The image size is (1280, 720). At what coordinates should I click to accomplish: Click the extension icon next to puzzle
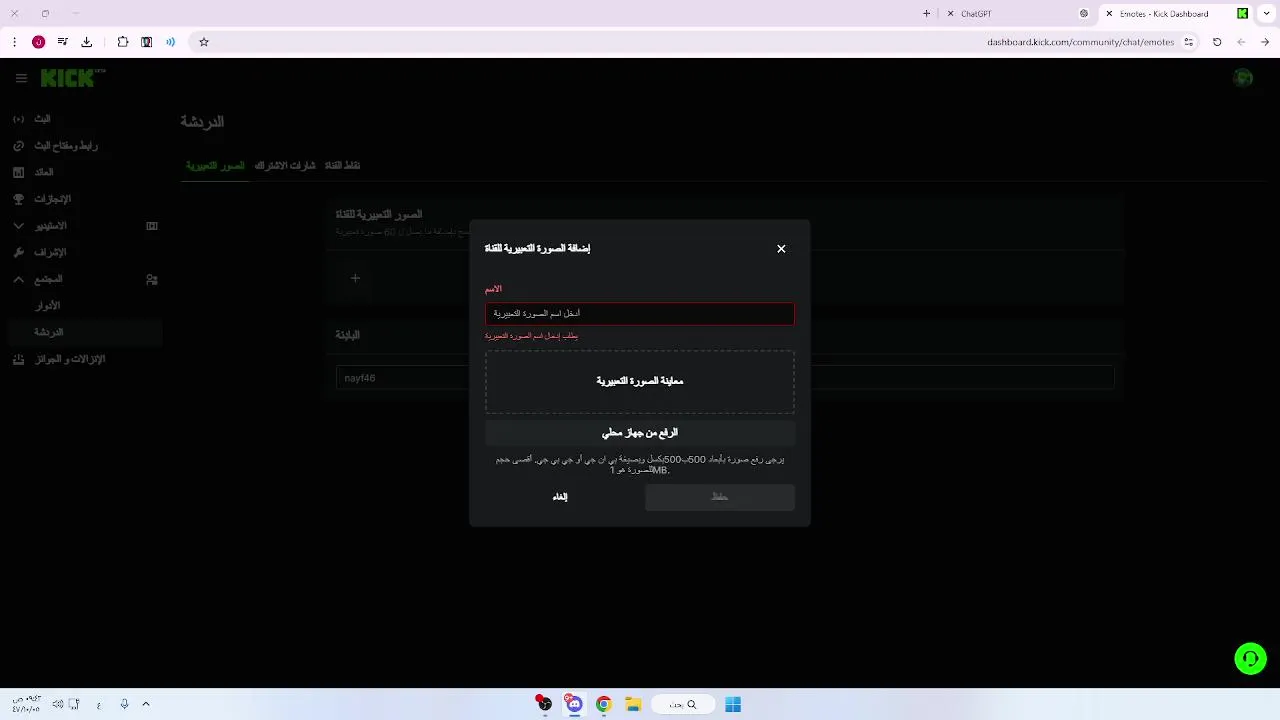[147, 42]
